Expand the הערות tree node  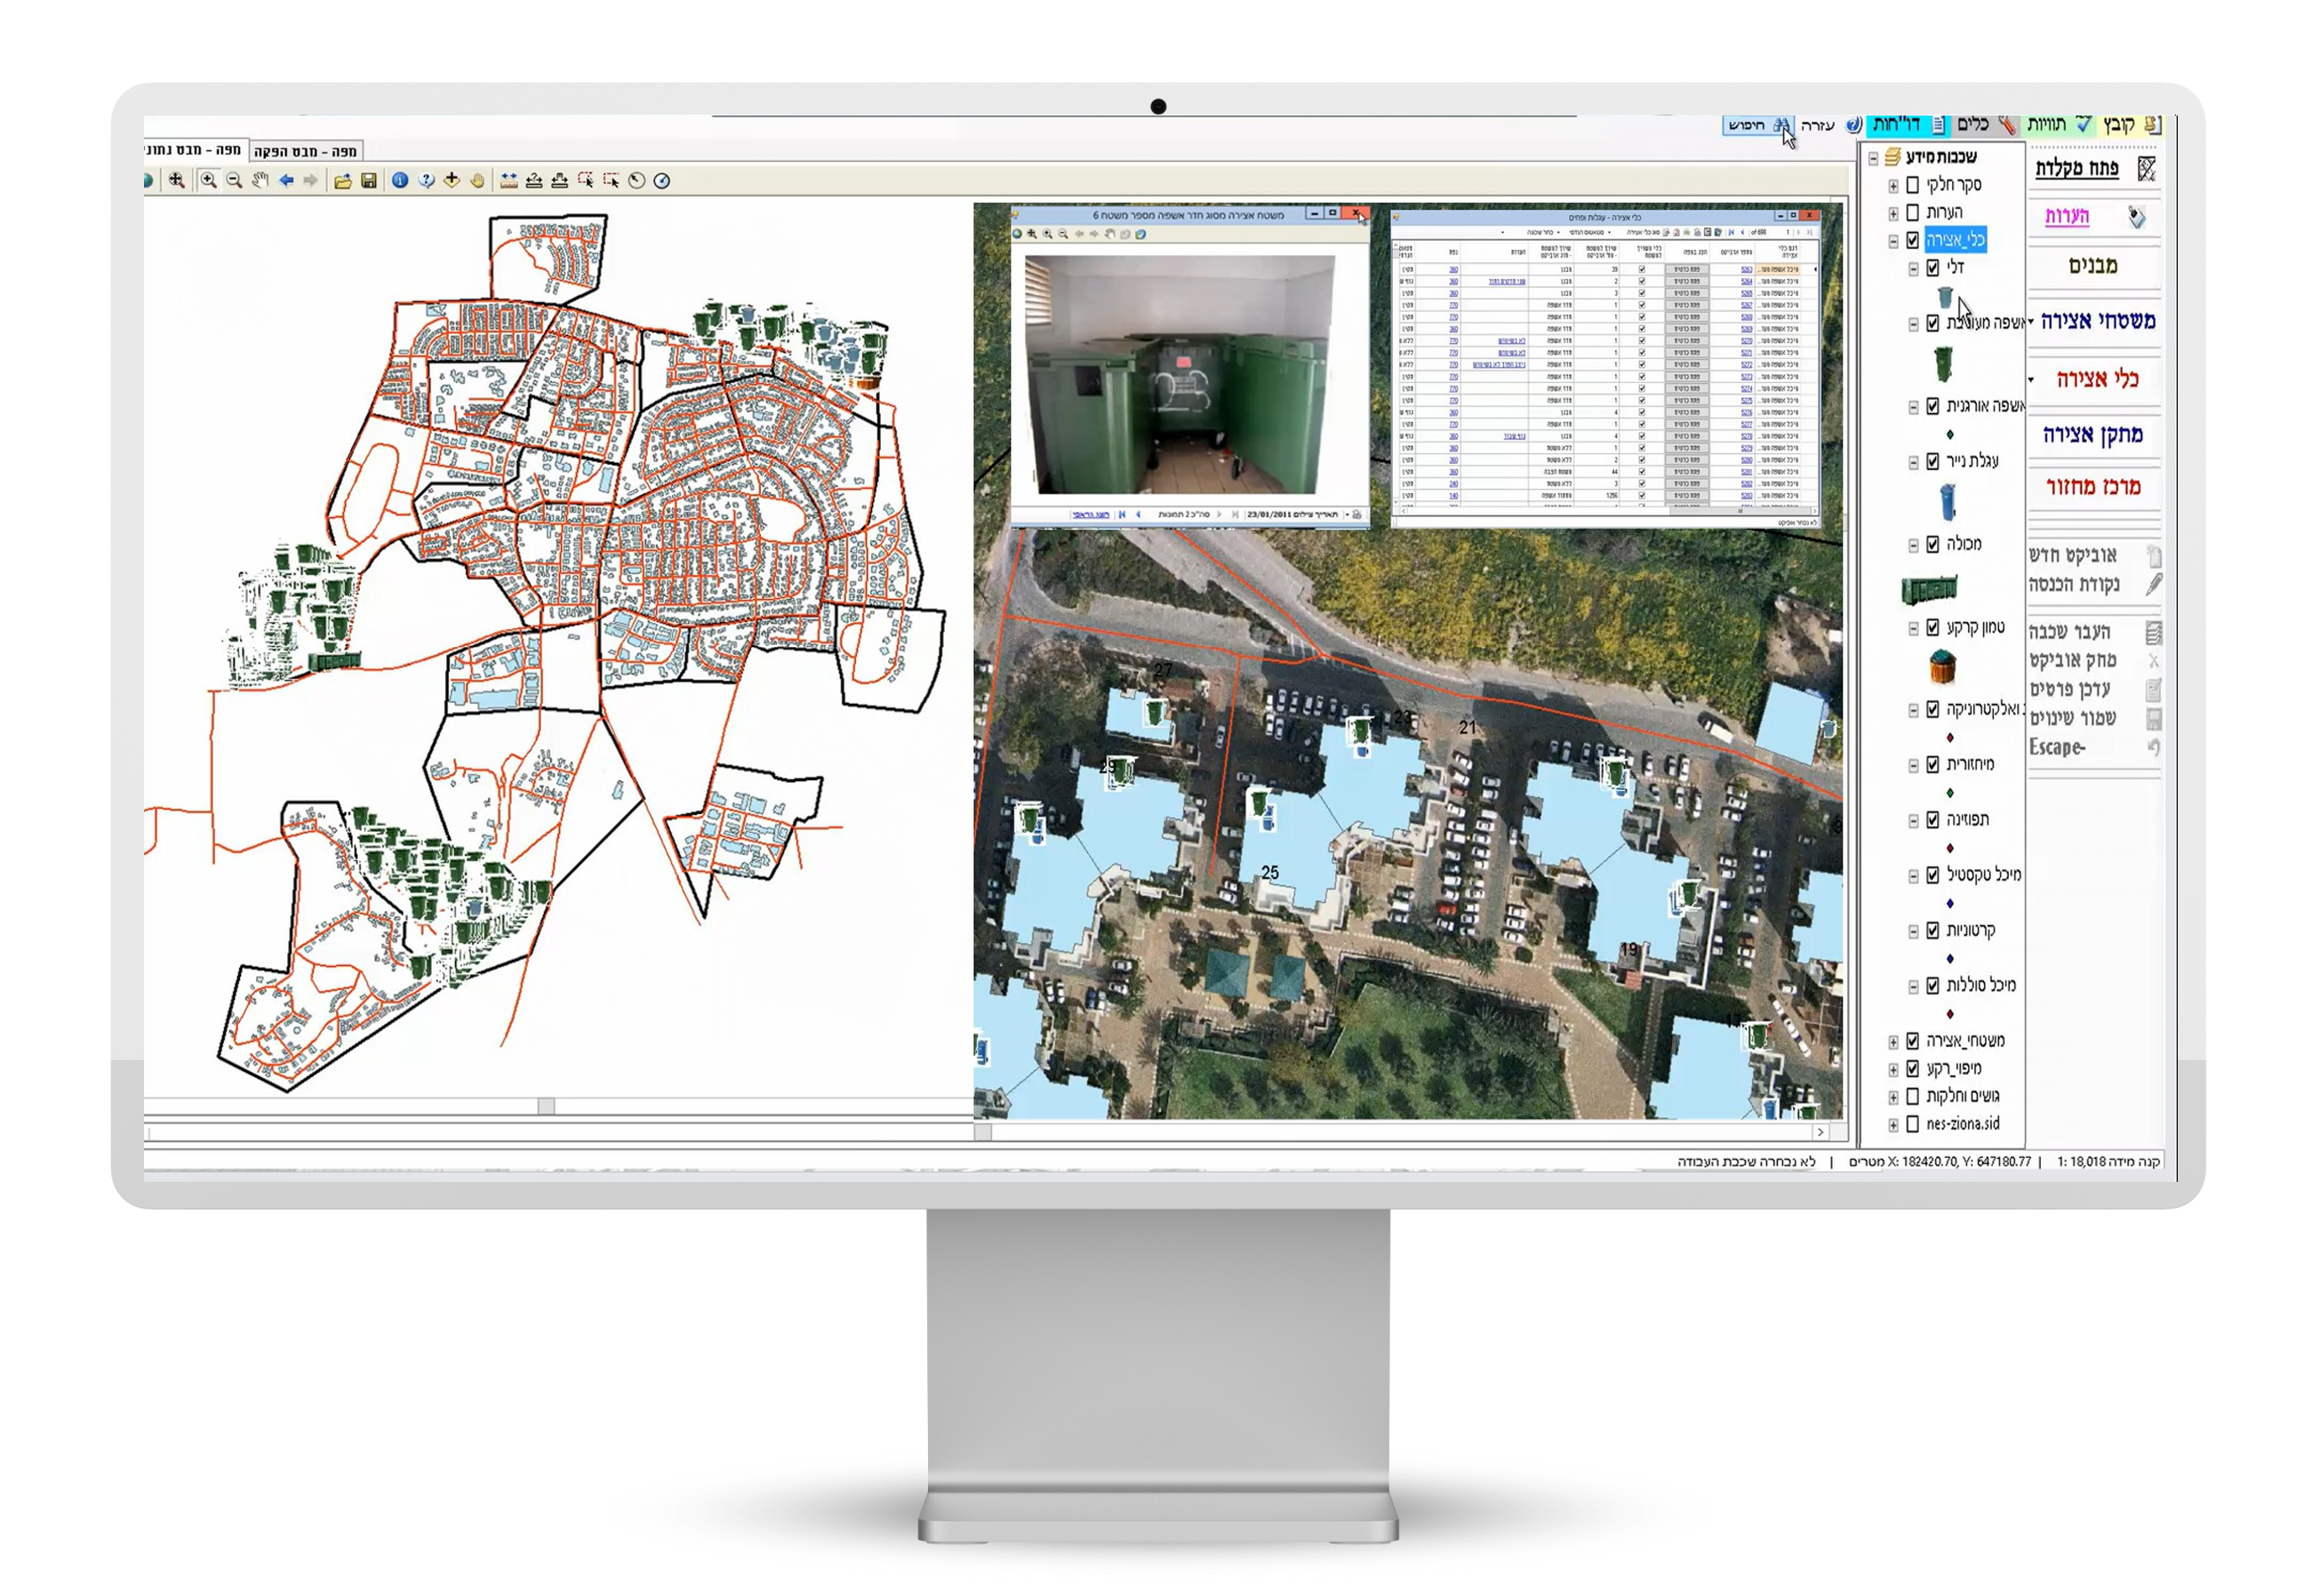1894,213
